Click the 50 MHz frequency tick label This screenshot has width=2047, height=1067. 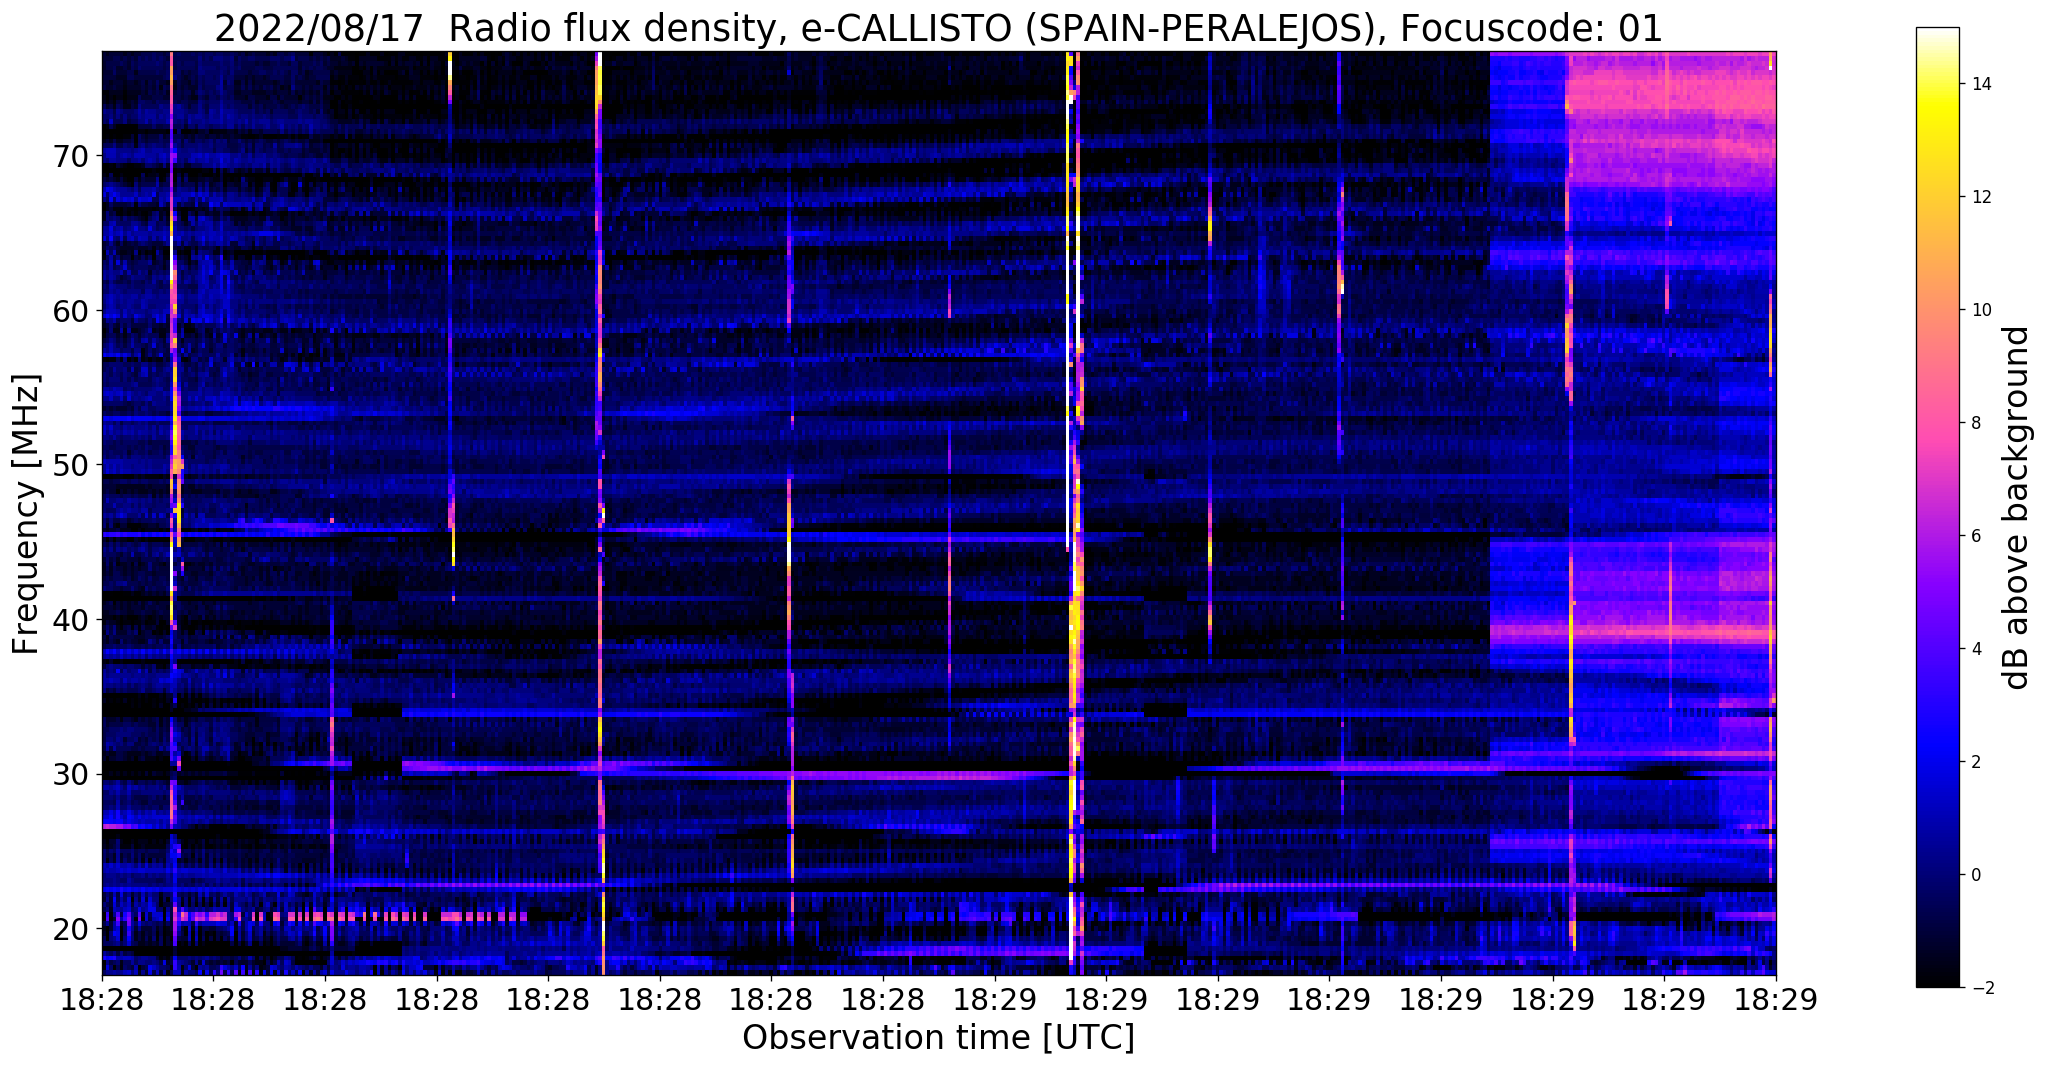[72, 465]
